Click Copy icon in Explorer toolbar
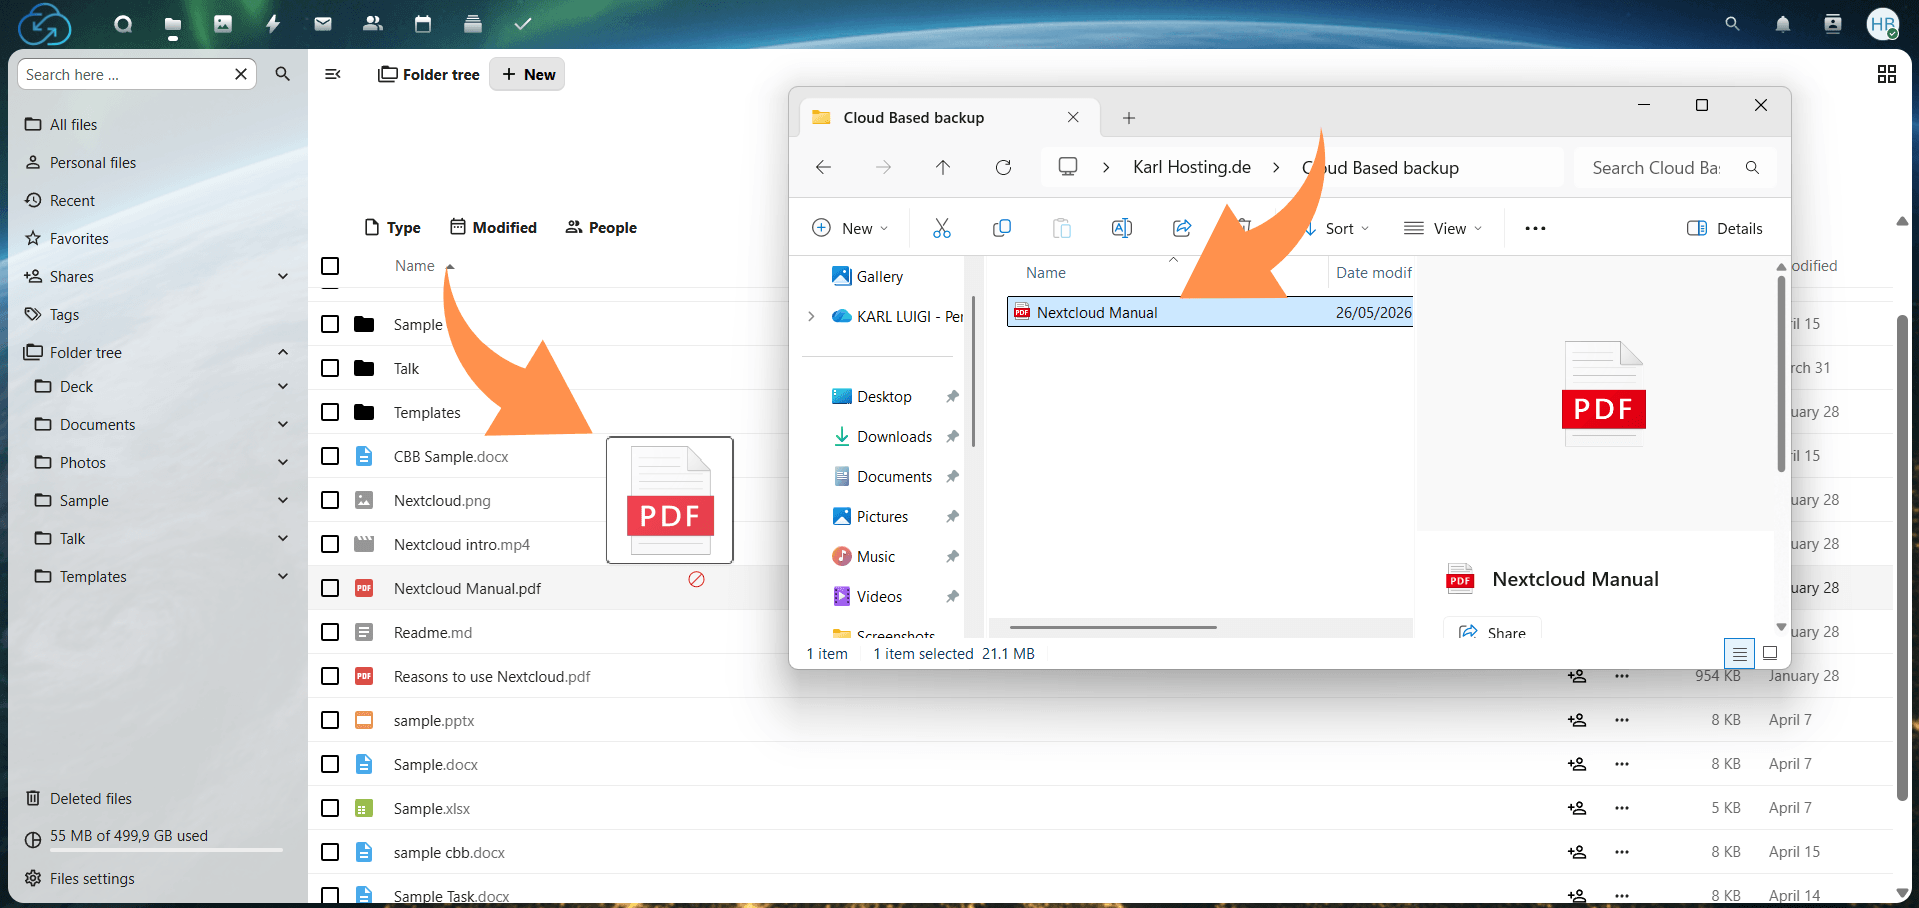The width and height of the screenshot is (1919, 908). [1001, 228]
